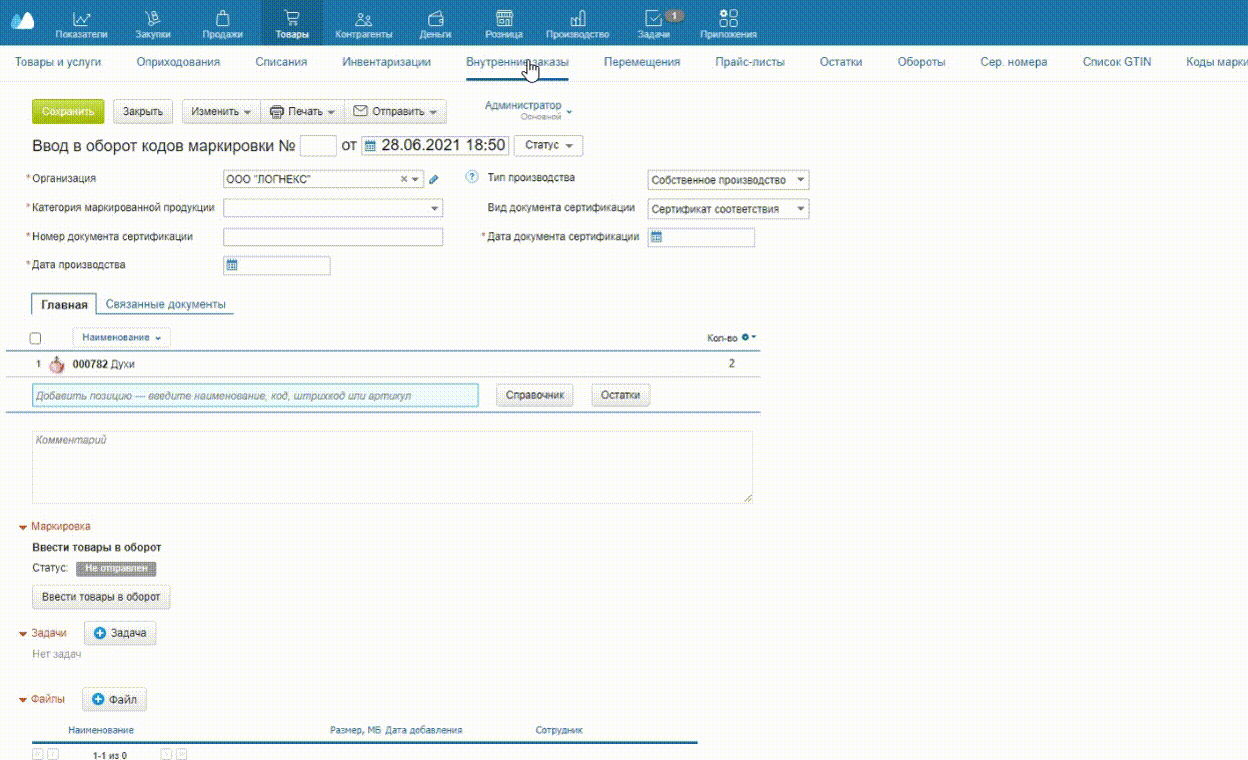Click the pencil icon to edit organization

[433, 180]
